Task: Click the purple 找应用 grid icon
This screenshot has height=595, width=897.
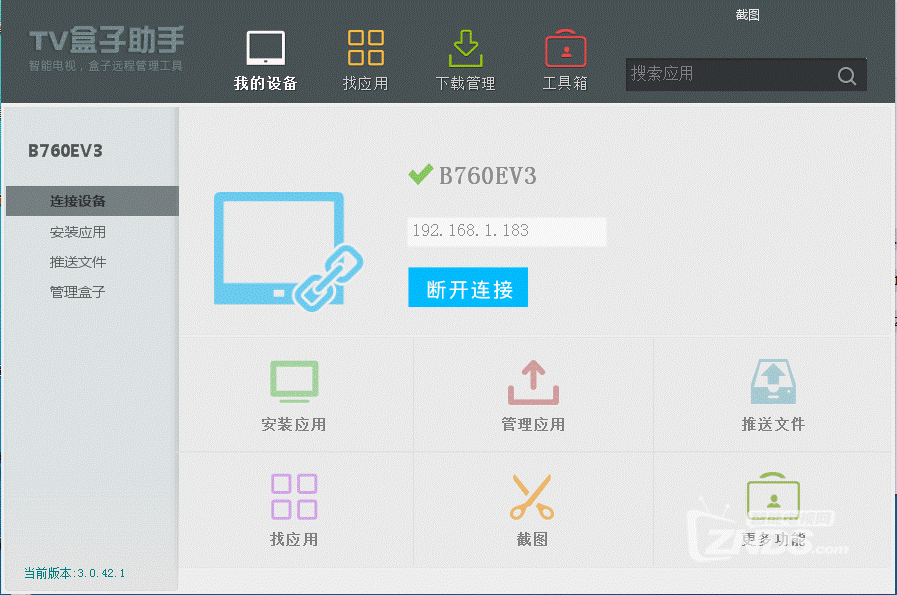Action: coord(294,496)
